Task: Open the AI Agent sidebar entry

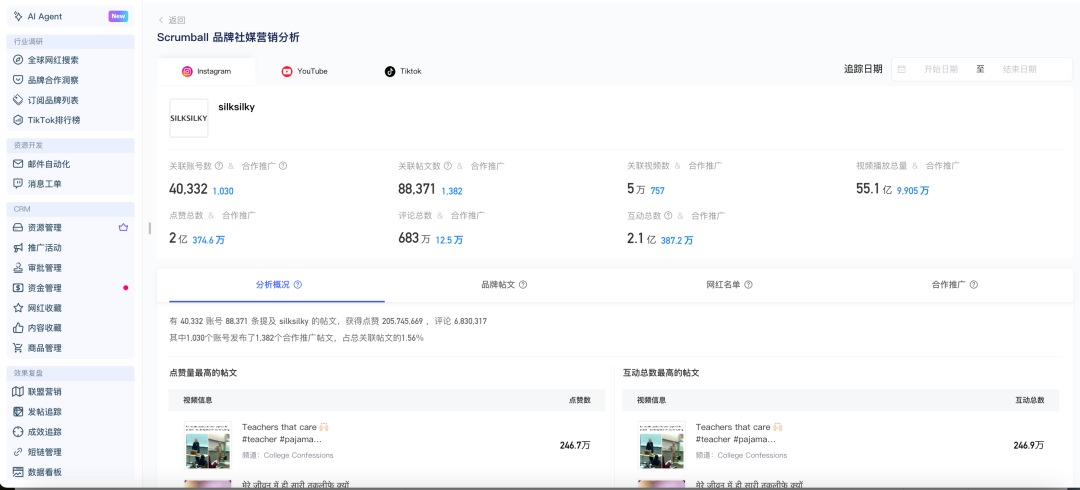Action: [x=70, y=16]
